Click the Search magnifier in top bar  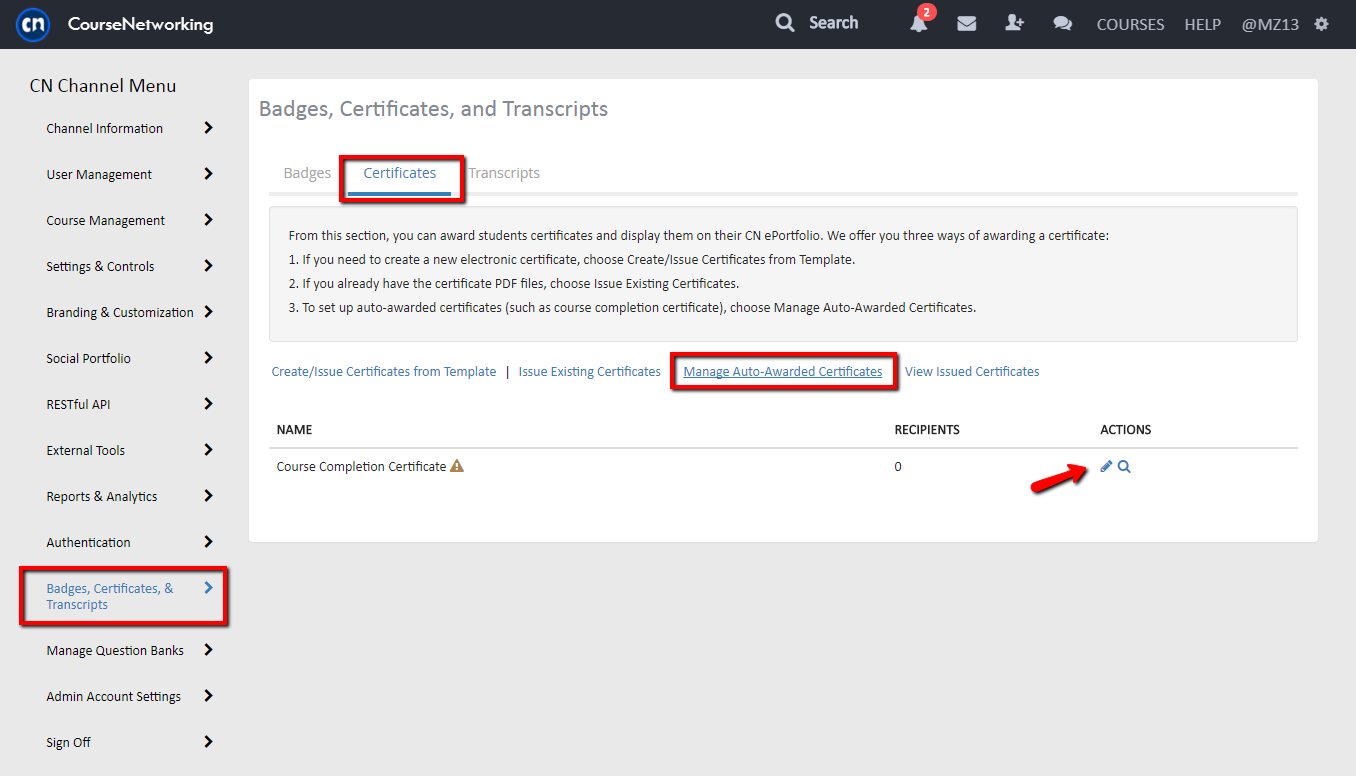(785, 23)
